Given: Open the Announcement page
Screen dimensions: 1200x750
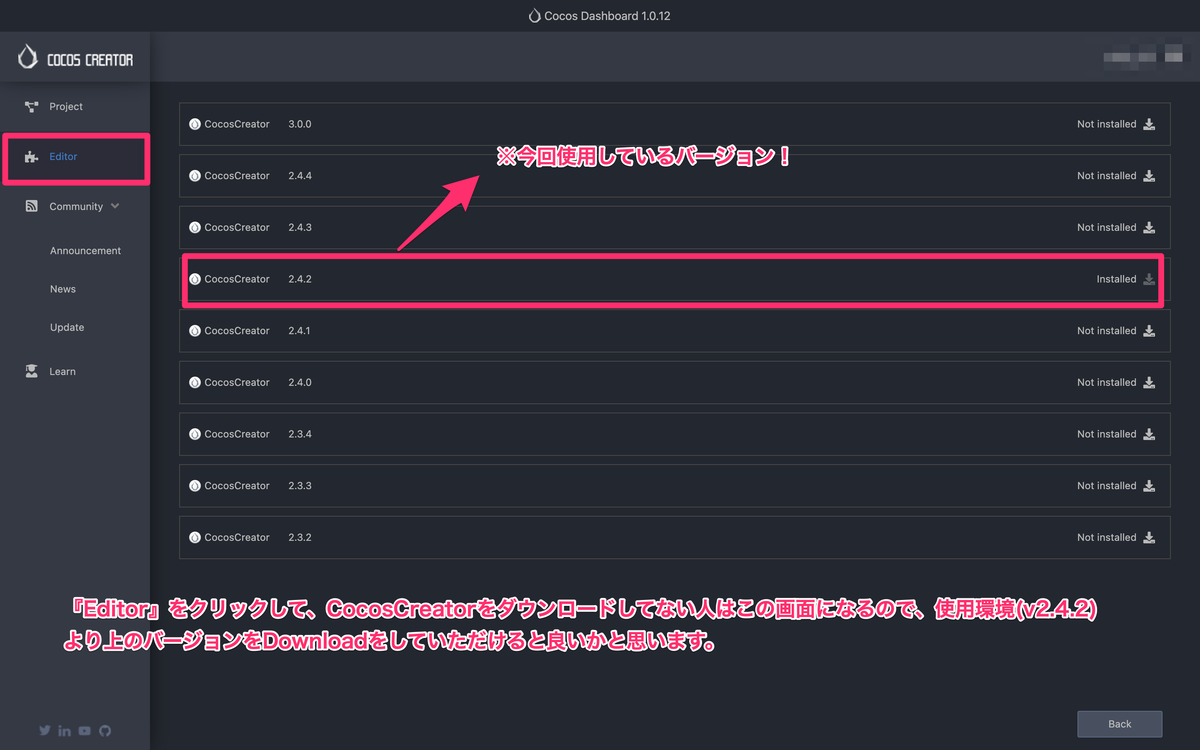Looking at the screenshot, I should pyautogui.click(x=85, y=250).
